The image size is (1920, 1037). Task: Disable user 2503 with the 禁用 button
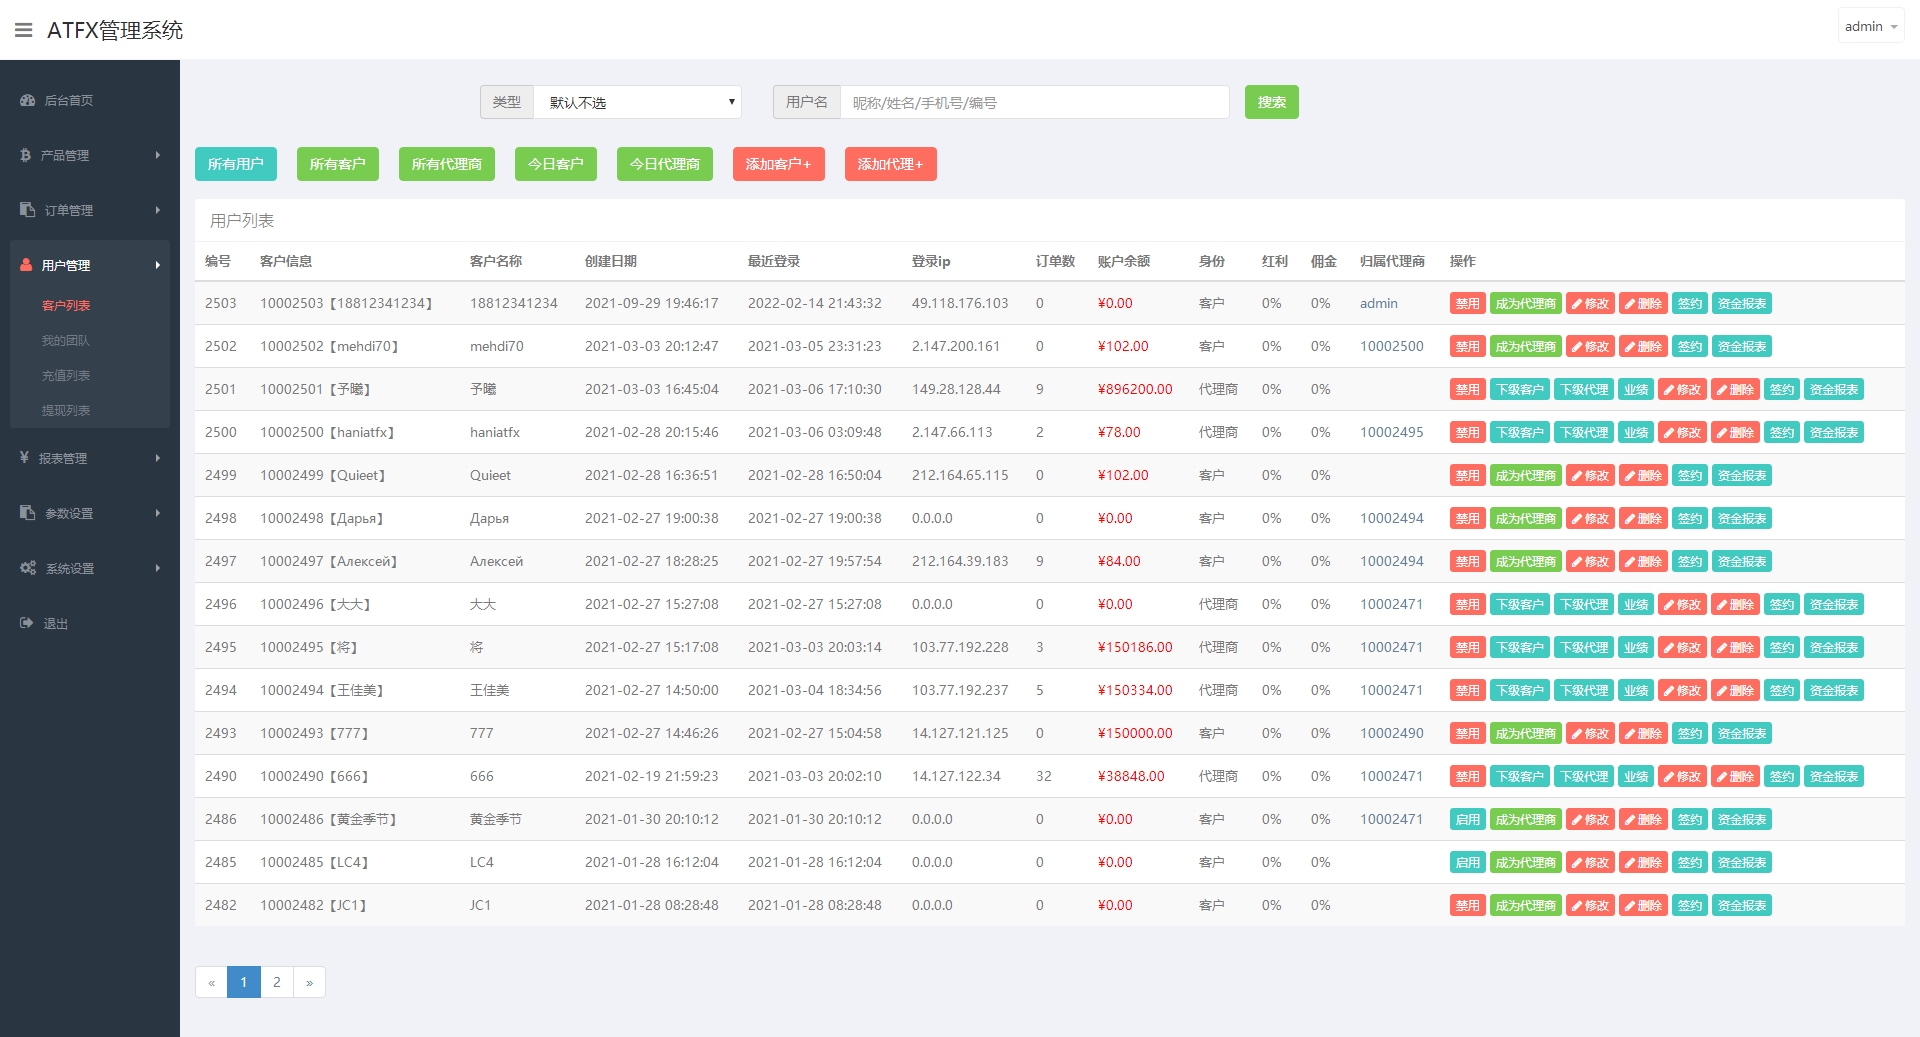1467,304
